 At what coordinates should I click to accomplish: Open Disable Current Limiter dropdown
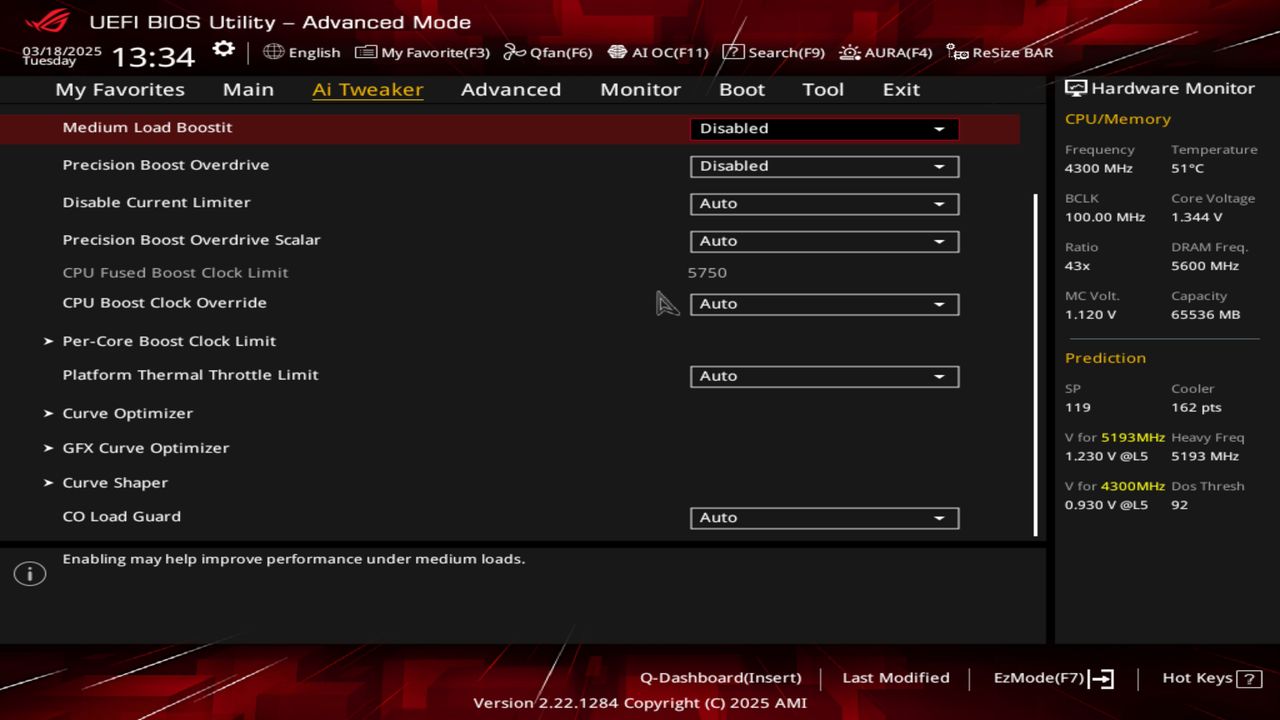825,204
